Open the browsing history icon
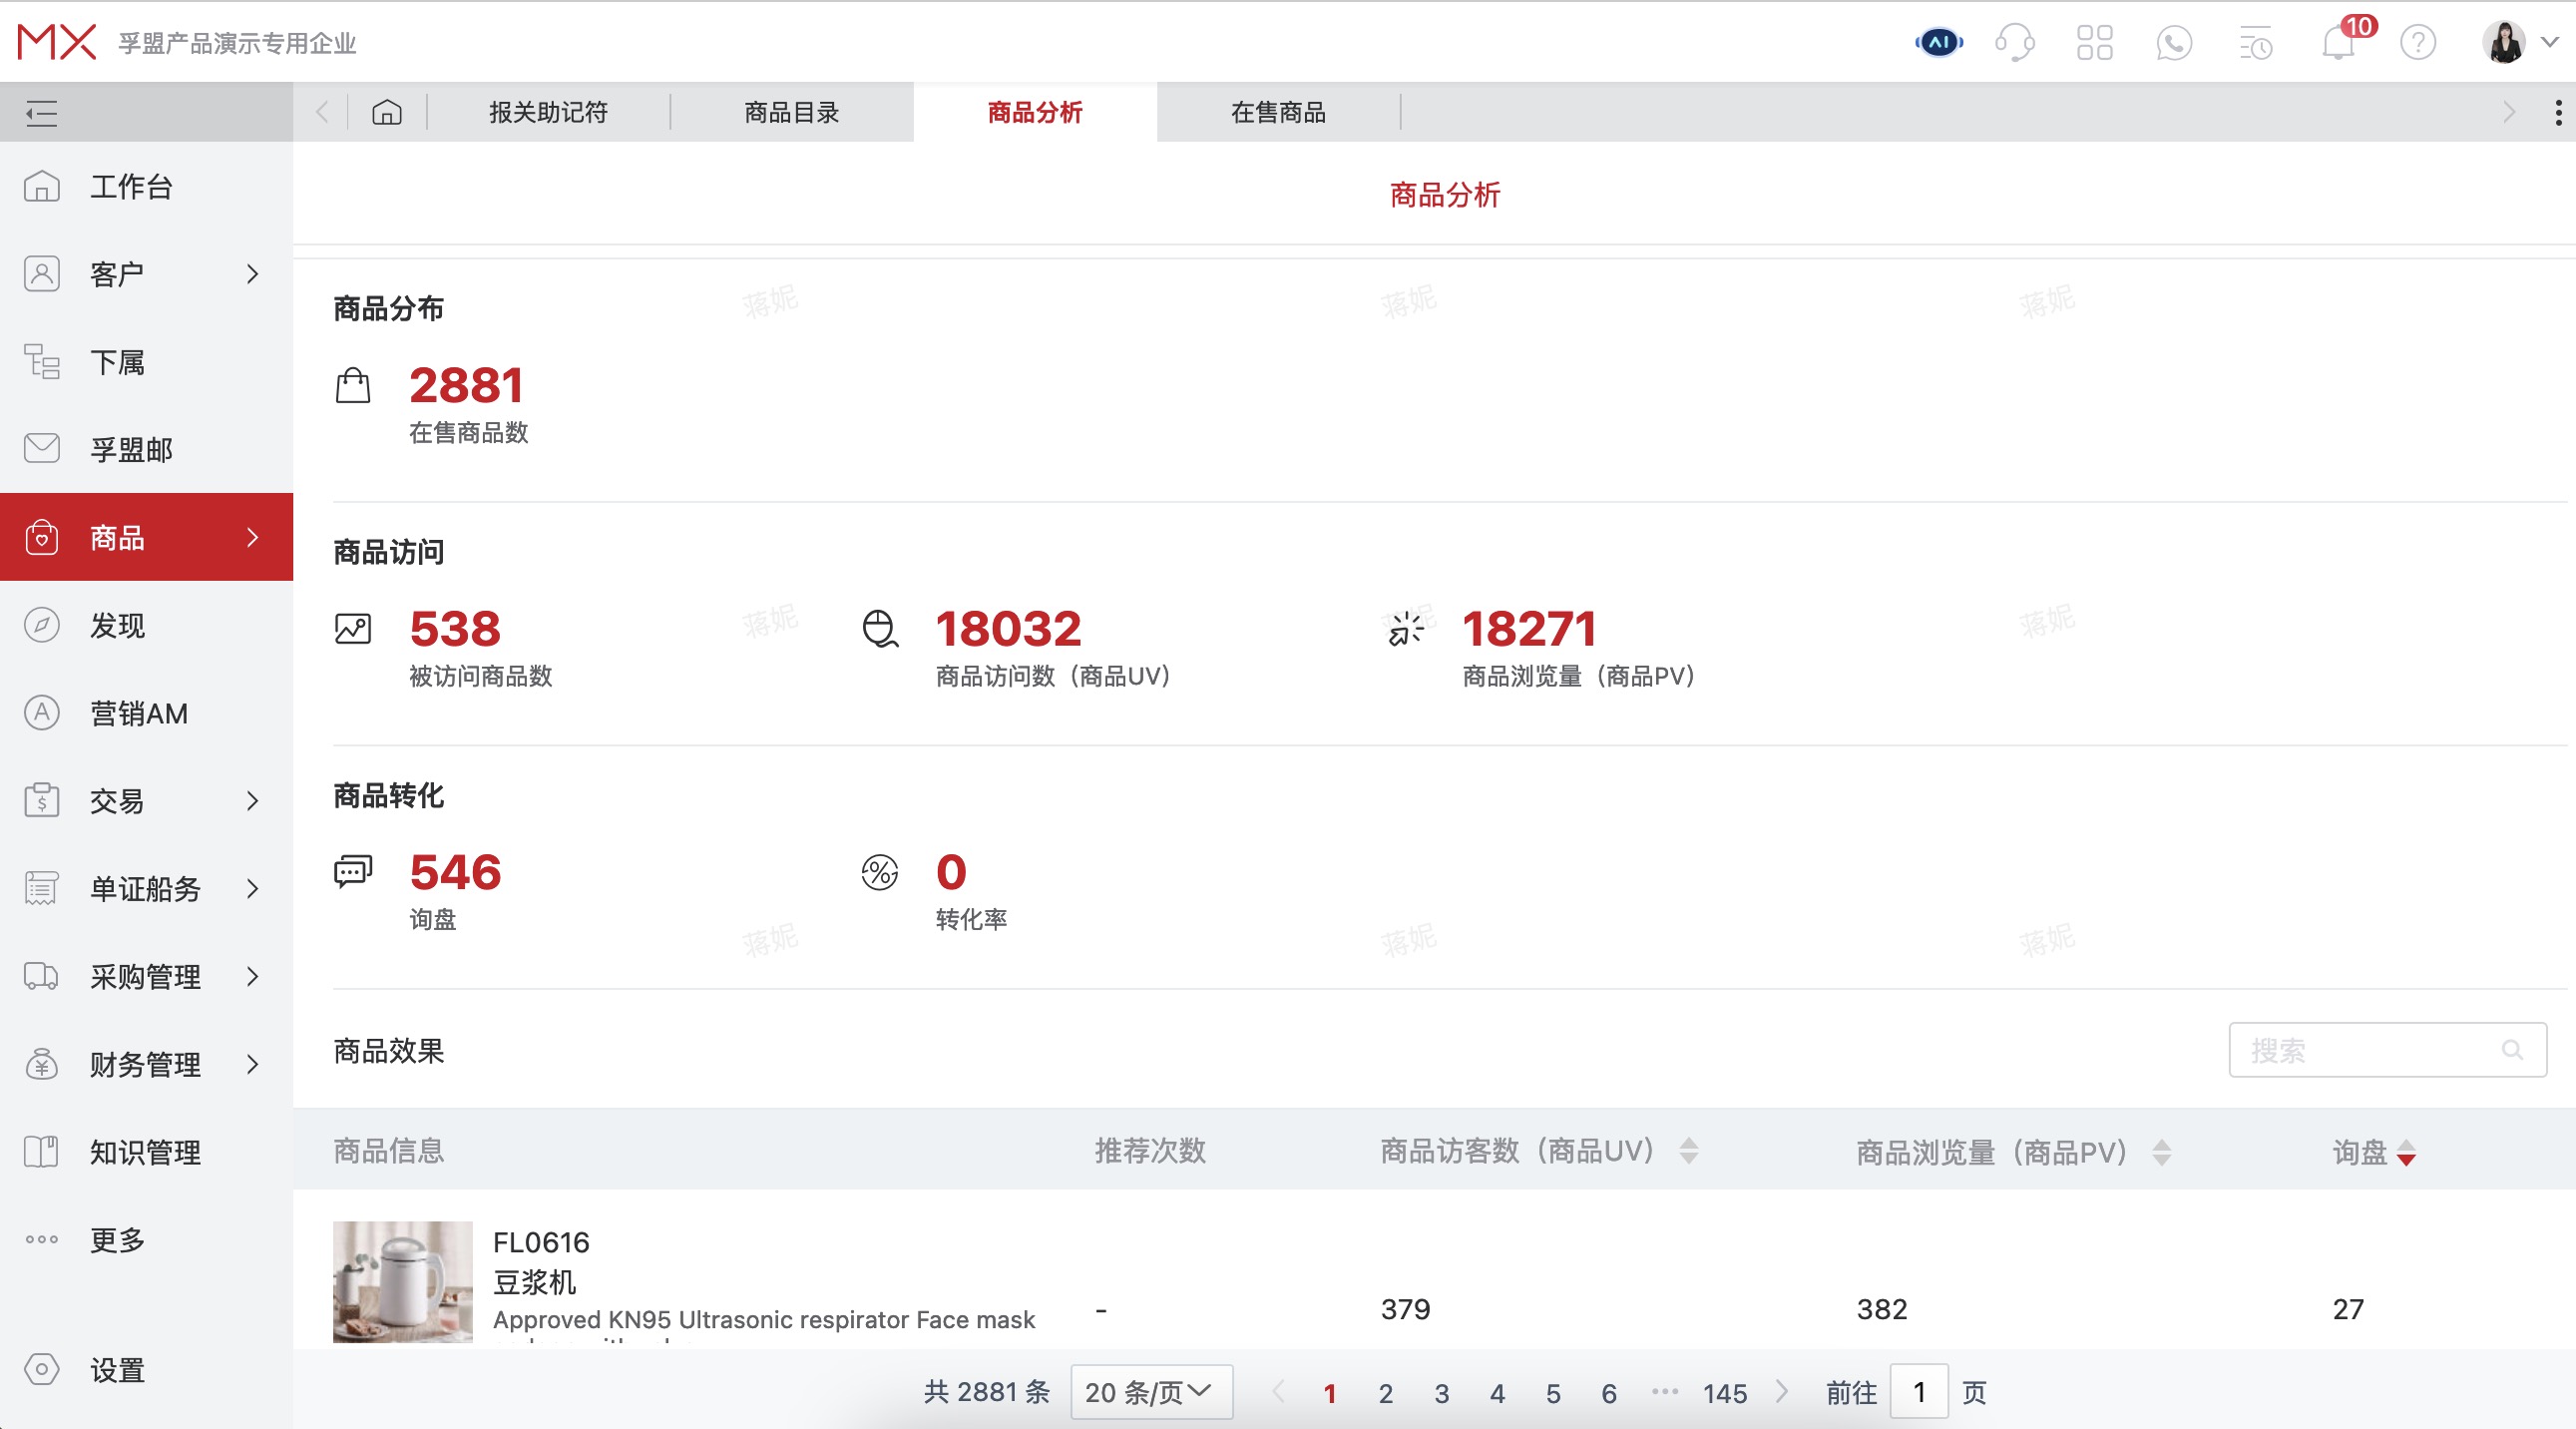Viewport: 2576px width, 1429px height. point(2254,42)
